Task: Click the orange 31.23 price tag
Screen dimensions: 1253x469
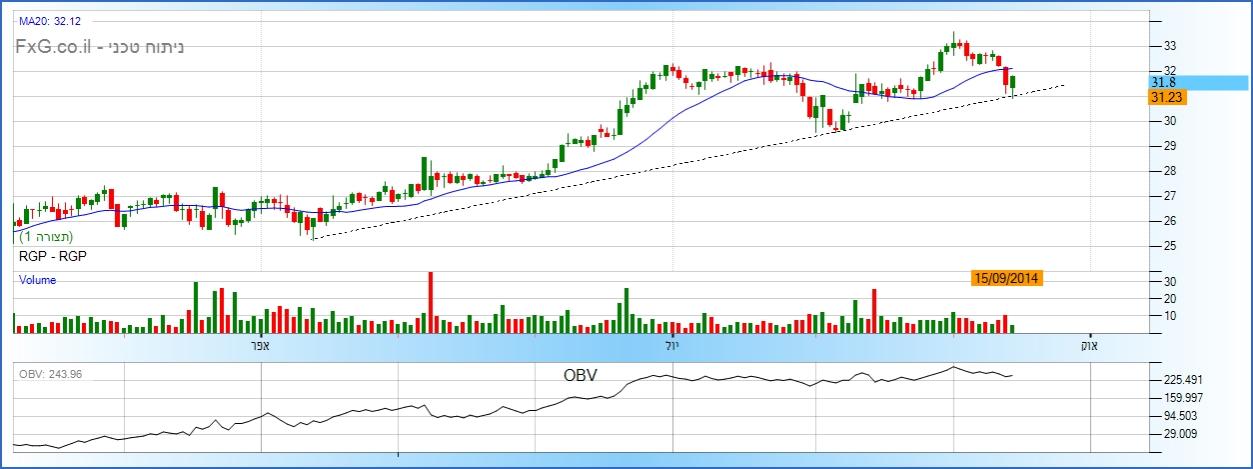Action: point(1167,97)
